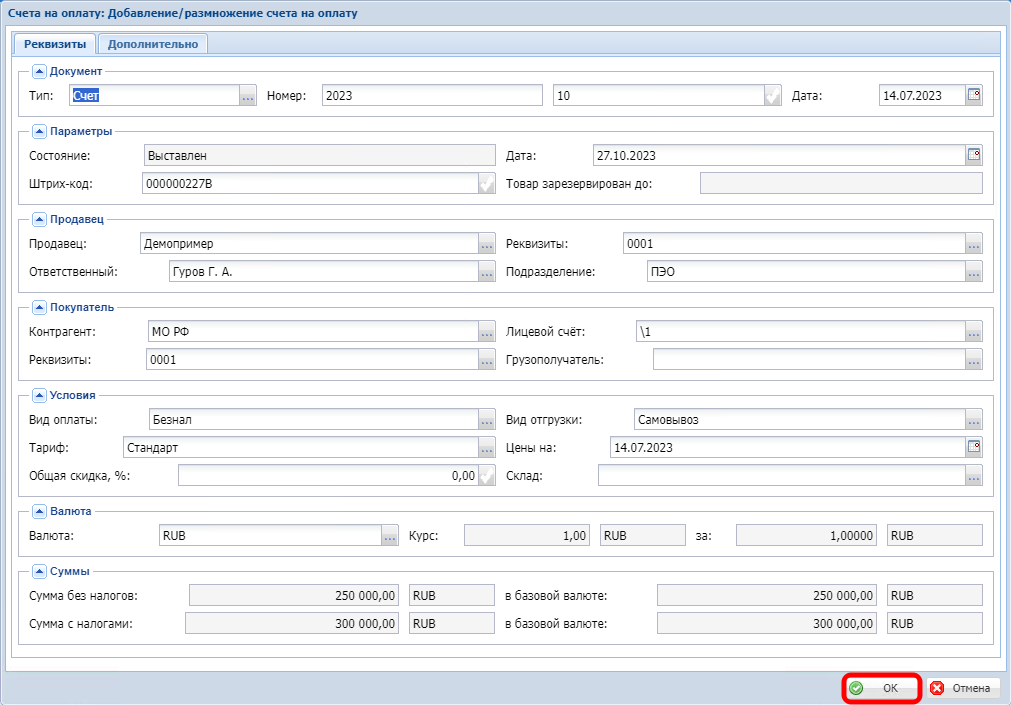Open calendar for Параметры Дата 27.10.2023
This screenshot has height=705, width=1011.
pyautogui.click(x=973, y=155)
